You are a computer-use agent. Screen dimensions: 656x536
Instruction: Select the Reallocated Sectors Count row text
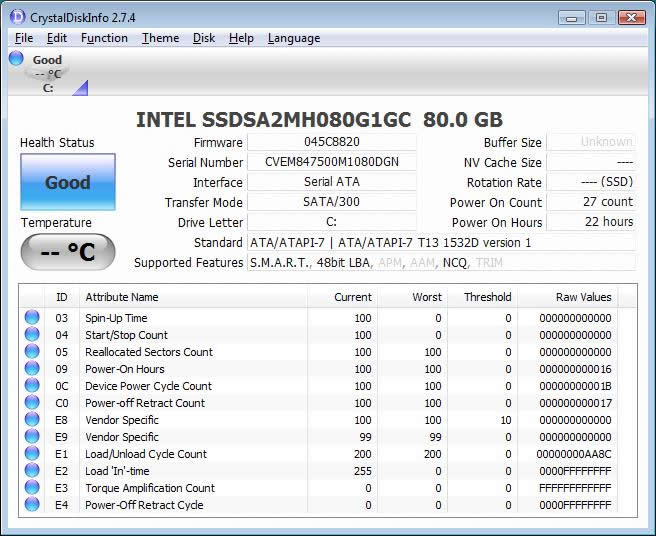tap(149, 352)
